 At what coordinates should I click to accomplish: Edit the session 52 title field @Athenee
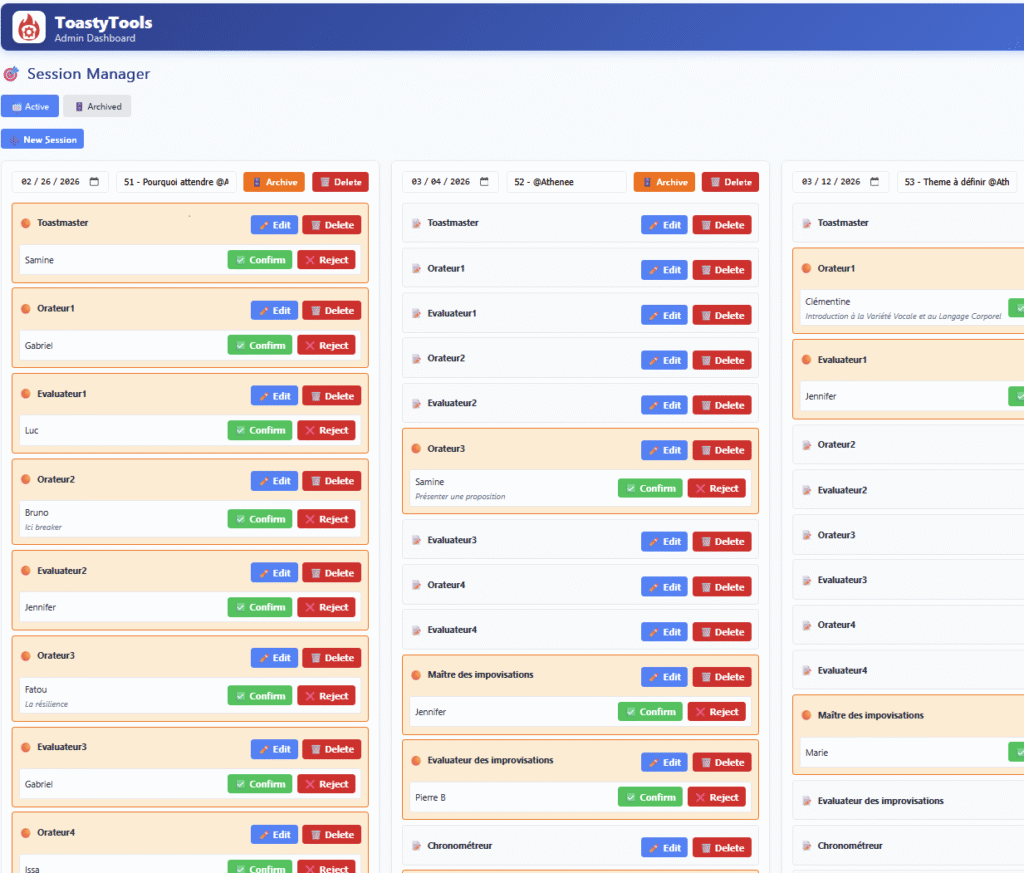(566, 182)
